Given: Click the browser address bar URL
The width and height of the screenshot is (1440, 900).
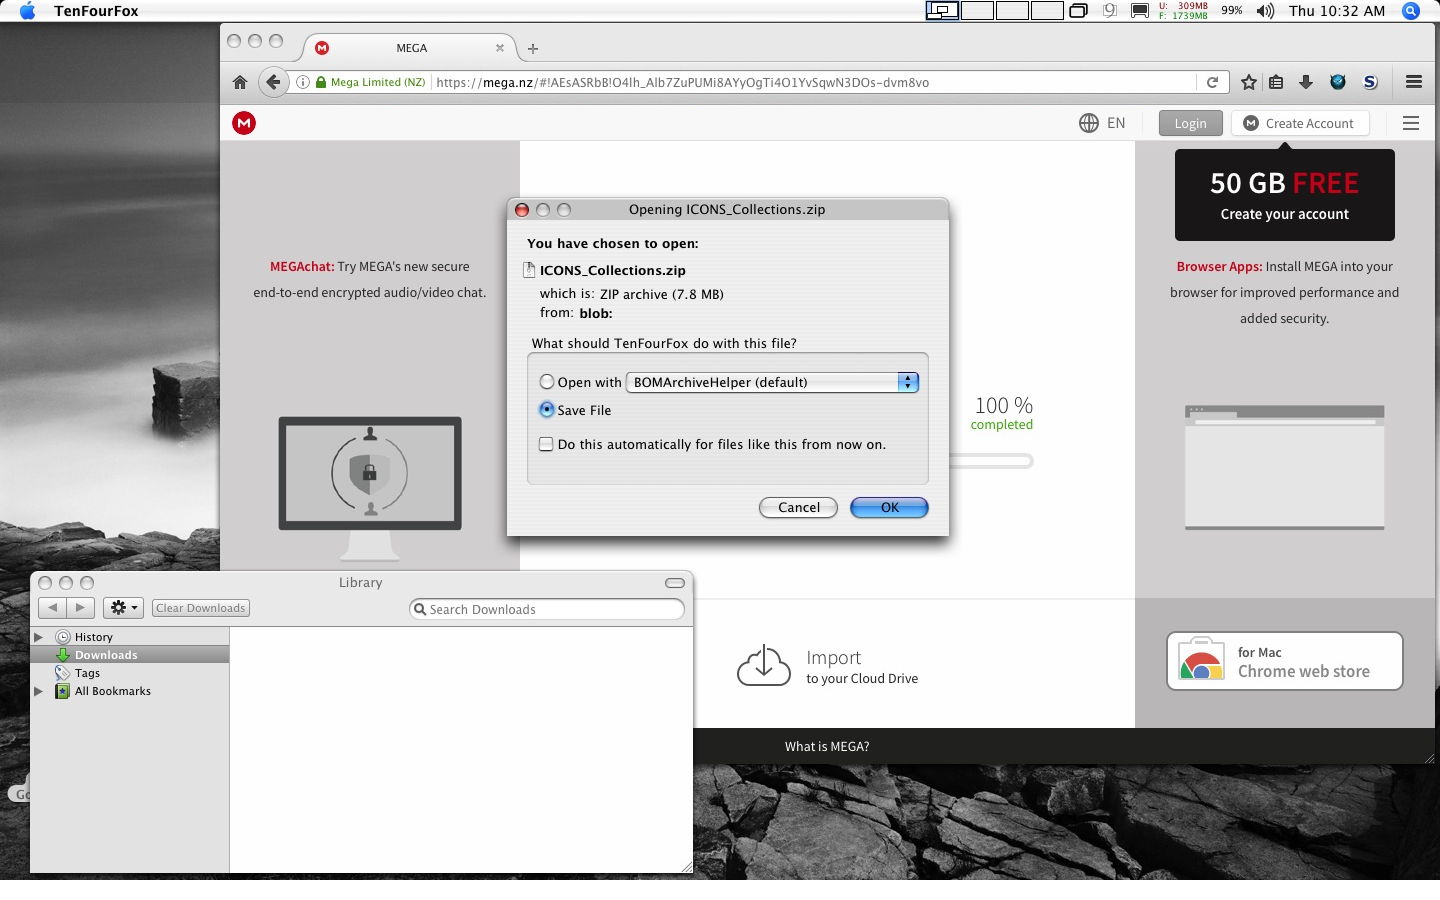Looking at the screenshot, I should click(683, 82).
